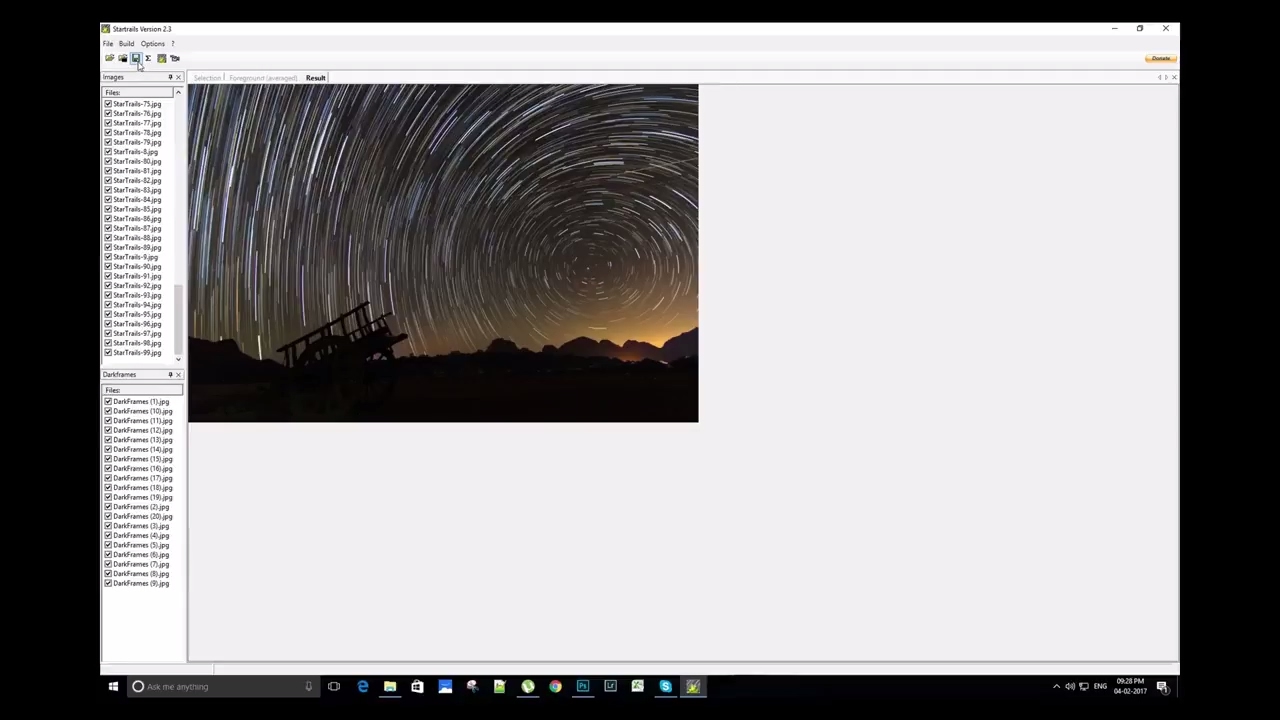Click the star trails result image

coord(443,254)
